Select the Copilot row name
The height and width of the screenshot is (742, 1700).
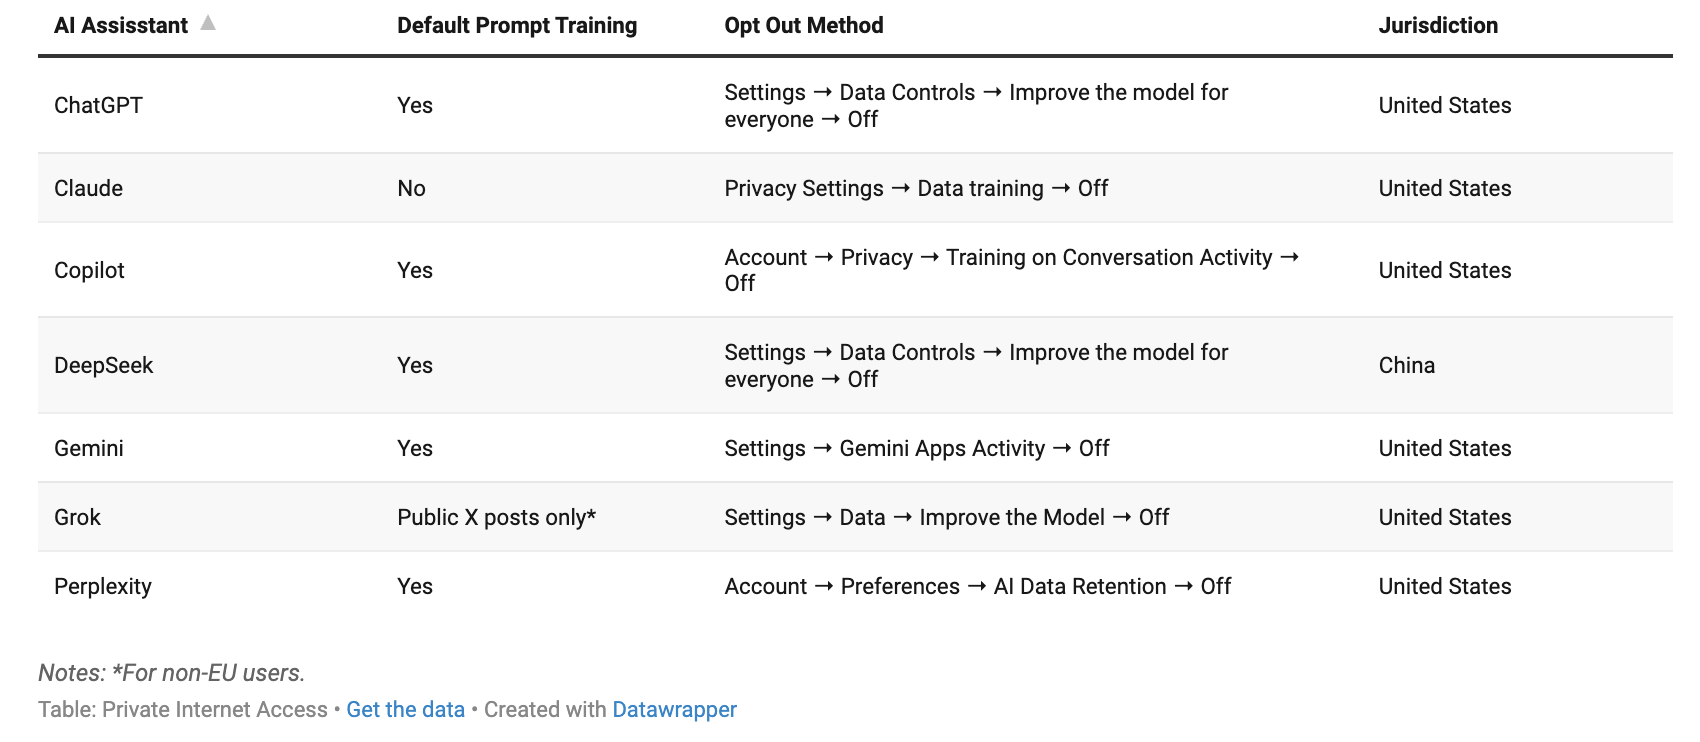[x=89, y=270]
